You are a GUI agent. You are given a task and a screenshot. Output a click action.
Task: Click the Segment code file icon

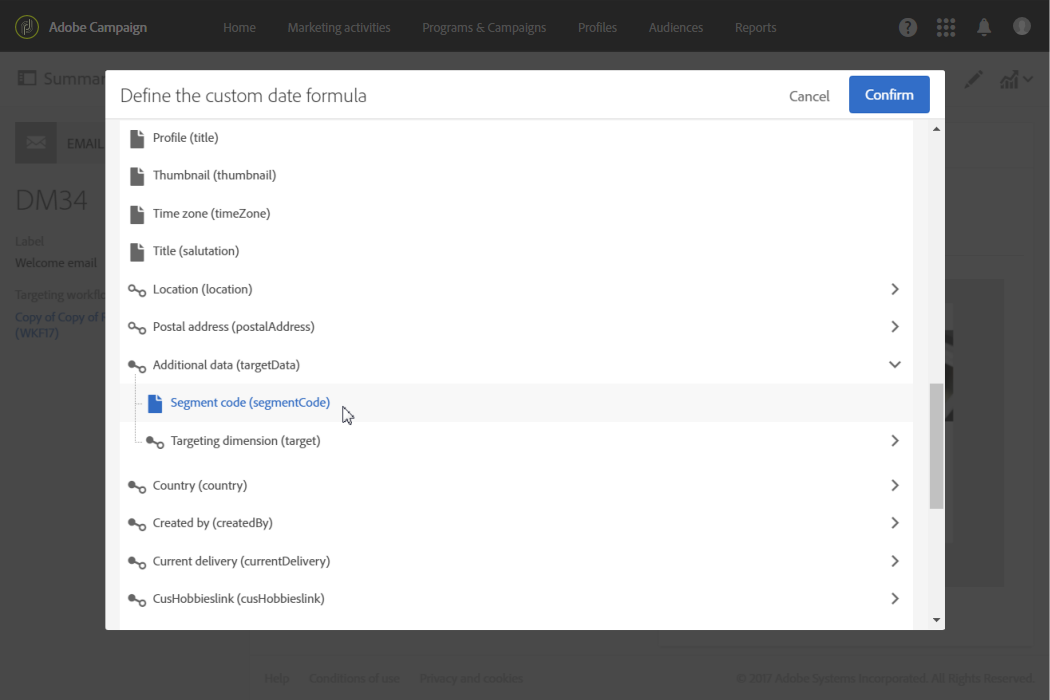click(155, 403)
